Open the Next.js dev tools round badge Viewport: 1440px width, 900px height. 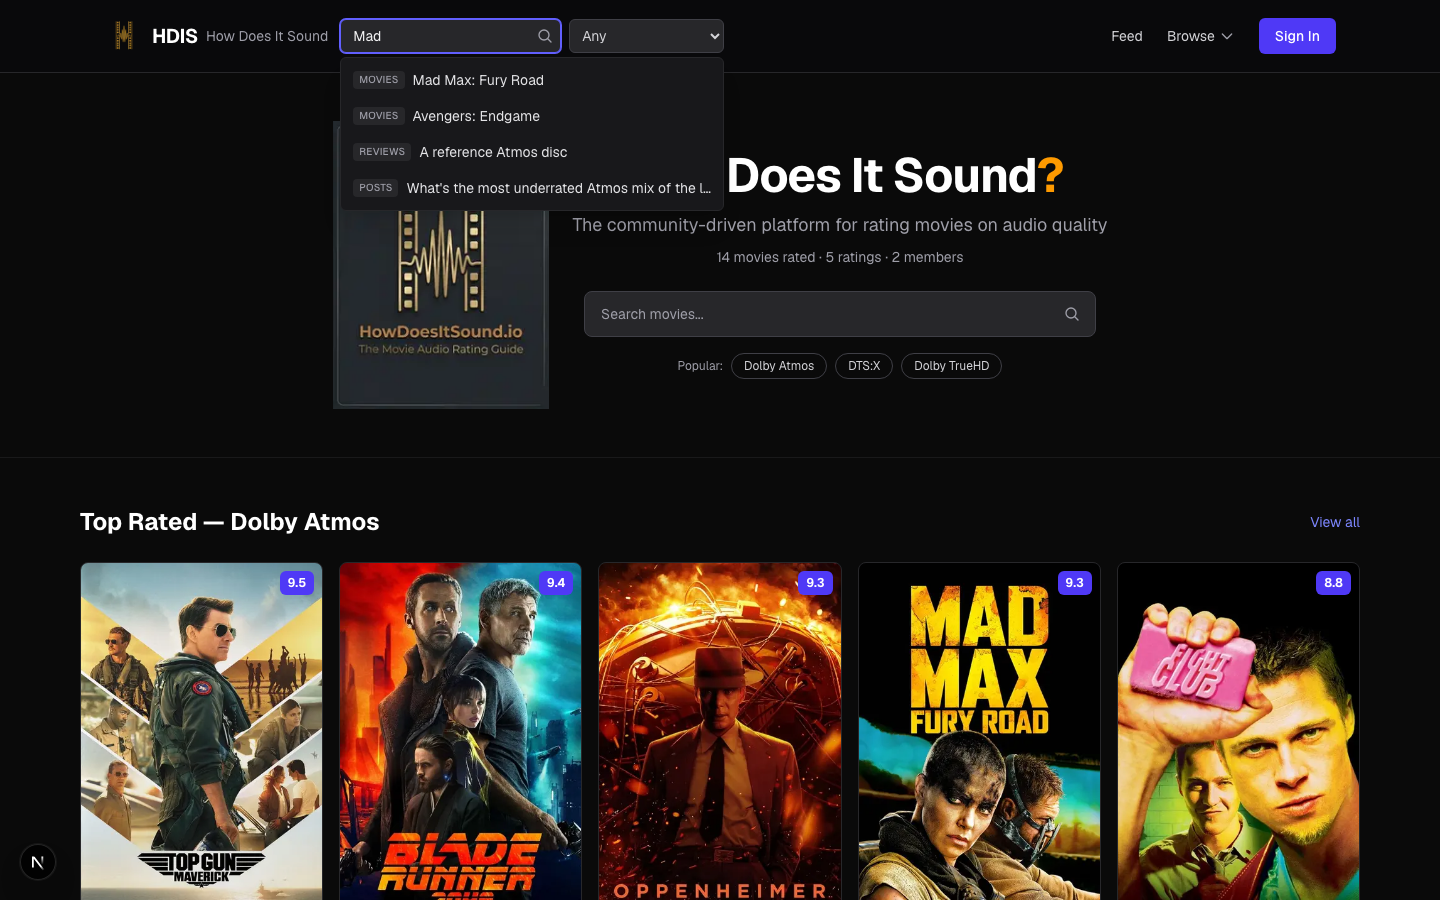tap(38, 862)
